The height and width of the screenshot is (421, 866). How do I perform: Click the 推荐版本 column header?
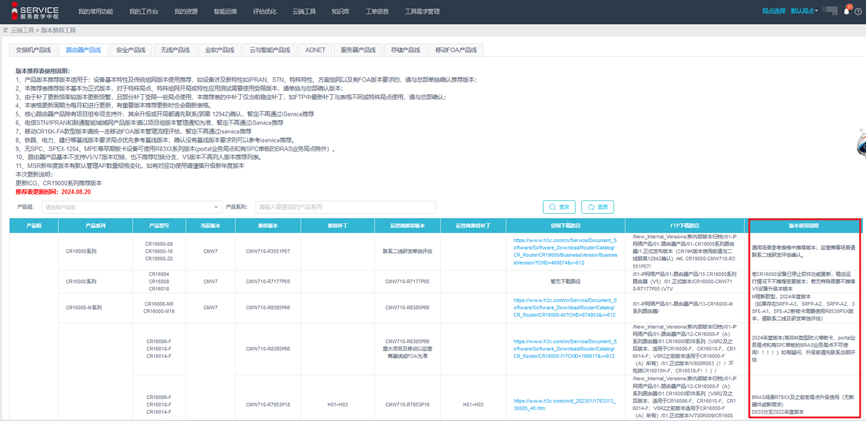point(268,226)
